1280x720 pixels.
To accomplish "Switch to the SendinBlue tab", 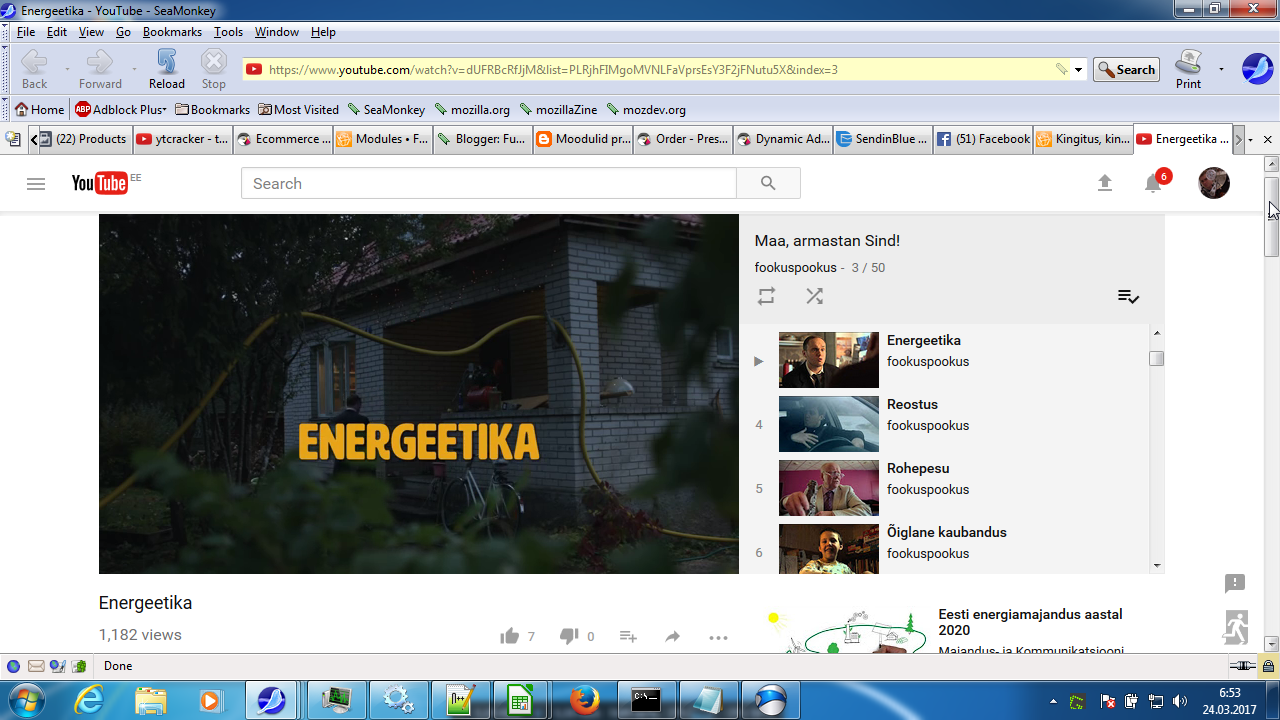I will pyautogui.click(x=883, y=139).
